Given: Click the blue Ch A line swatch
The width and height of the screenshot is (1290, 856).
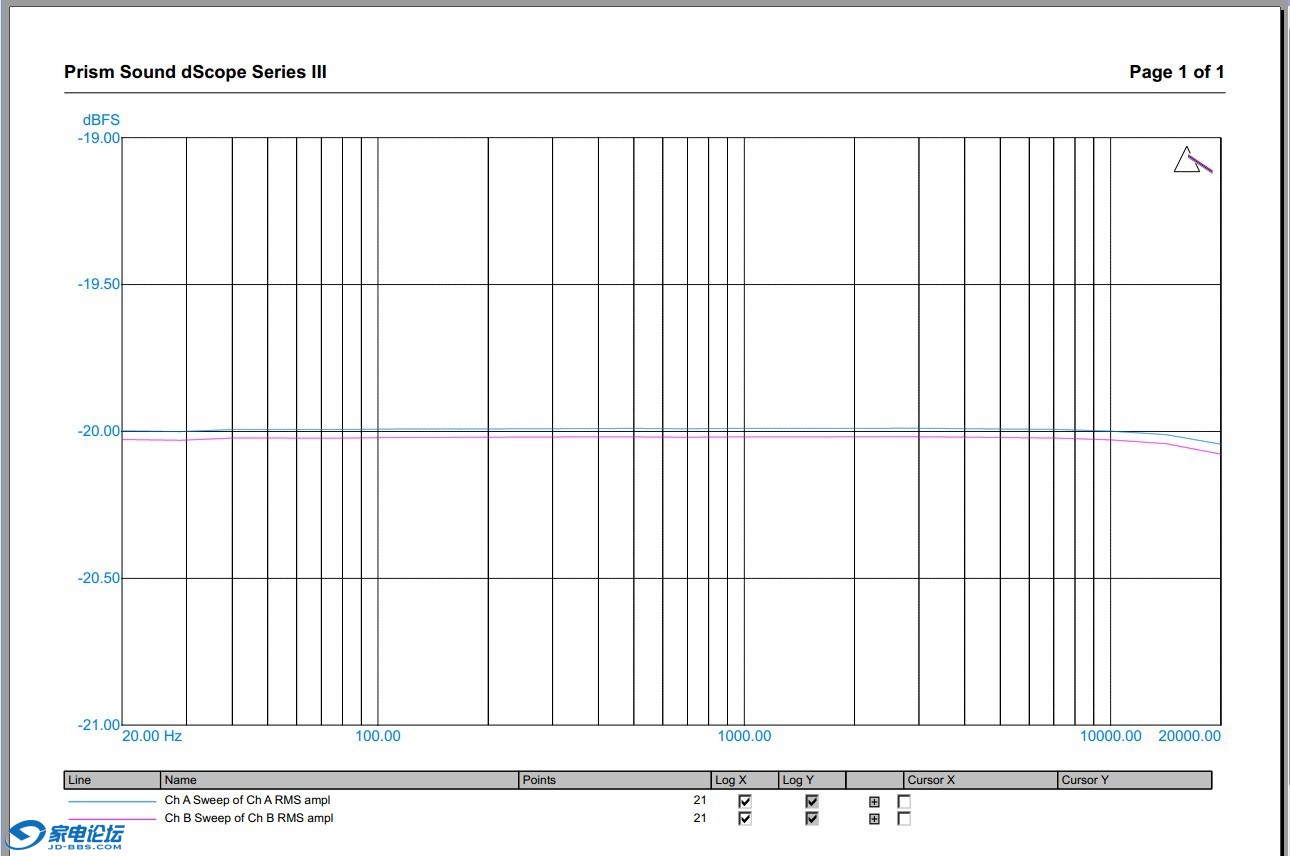Looking at the screenshot, I should click(111, 801).
